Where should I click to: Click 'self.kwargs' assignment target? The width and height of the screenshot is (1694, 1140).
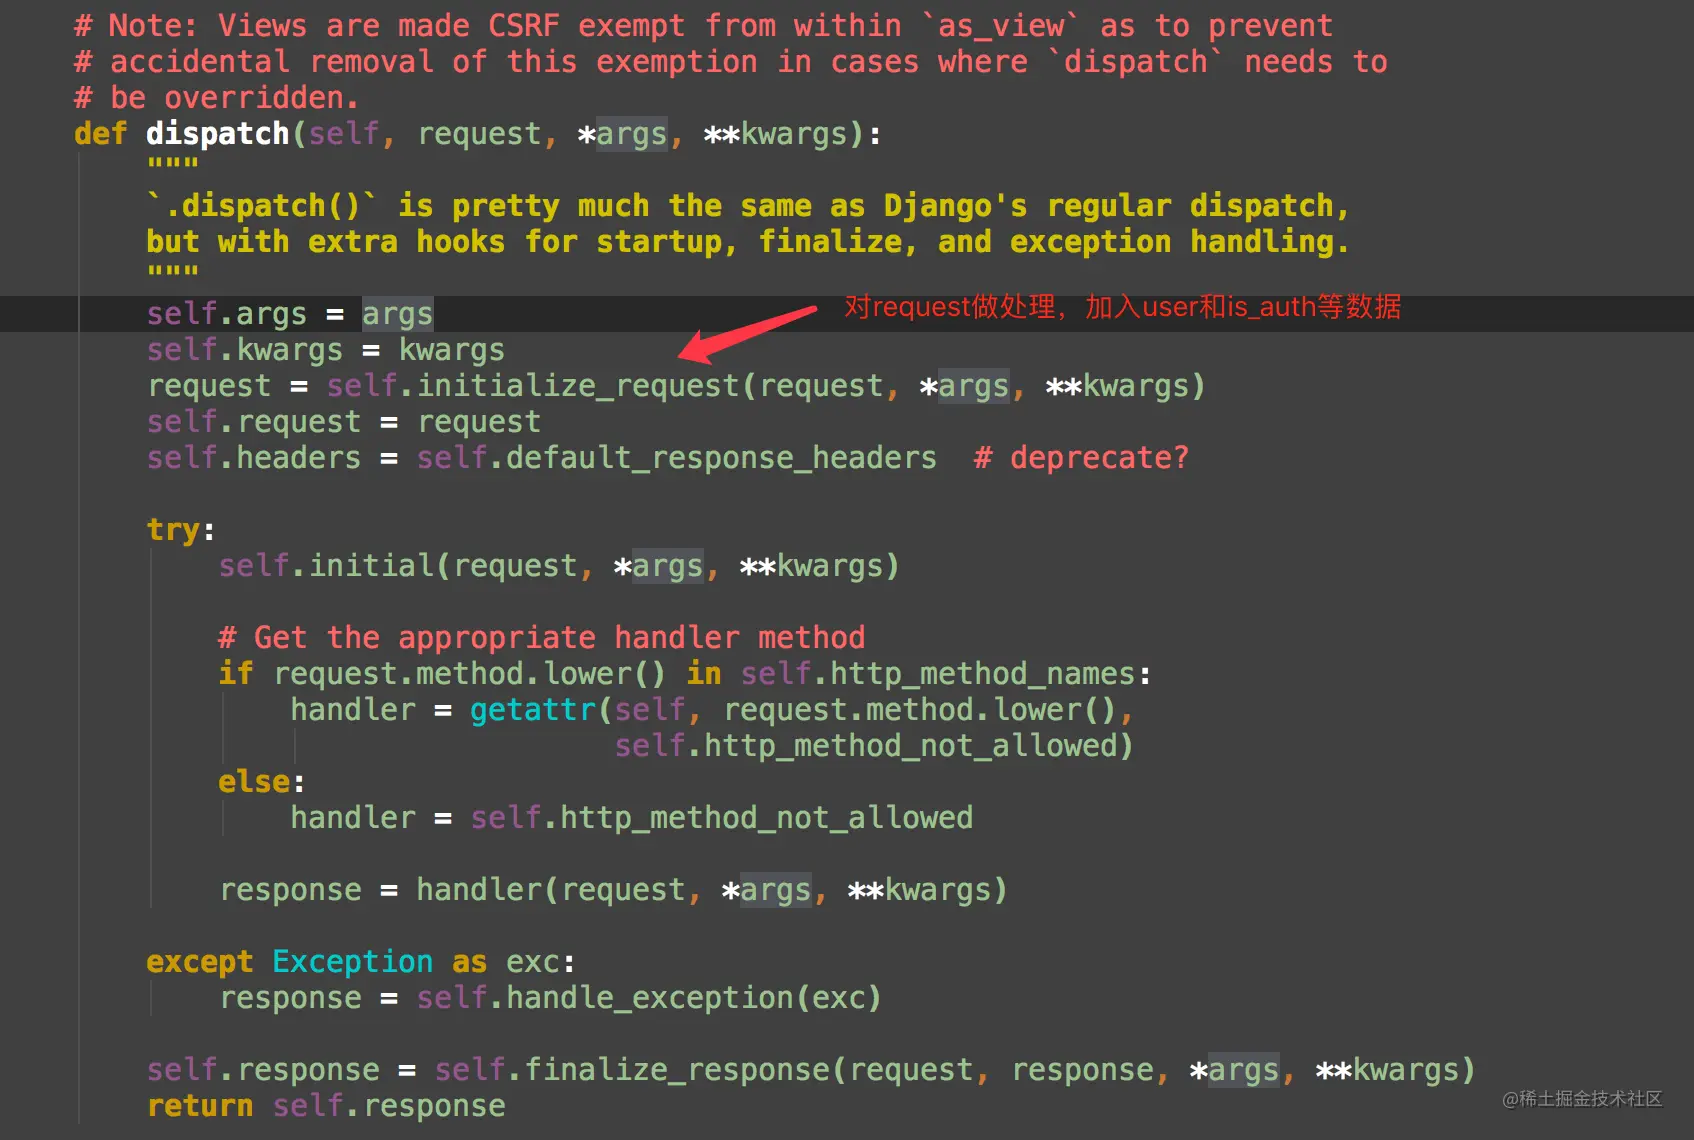[x=244, y=349]
